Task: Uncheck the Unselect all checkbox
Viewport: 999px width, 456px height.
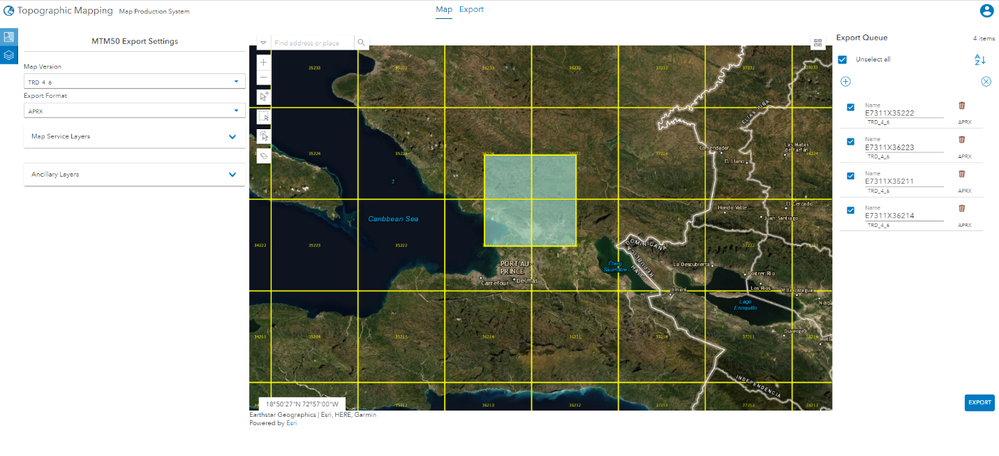Action: pyautogui.click(x=842, y=59)
